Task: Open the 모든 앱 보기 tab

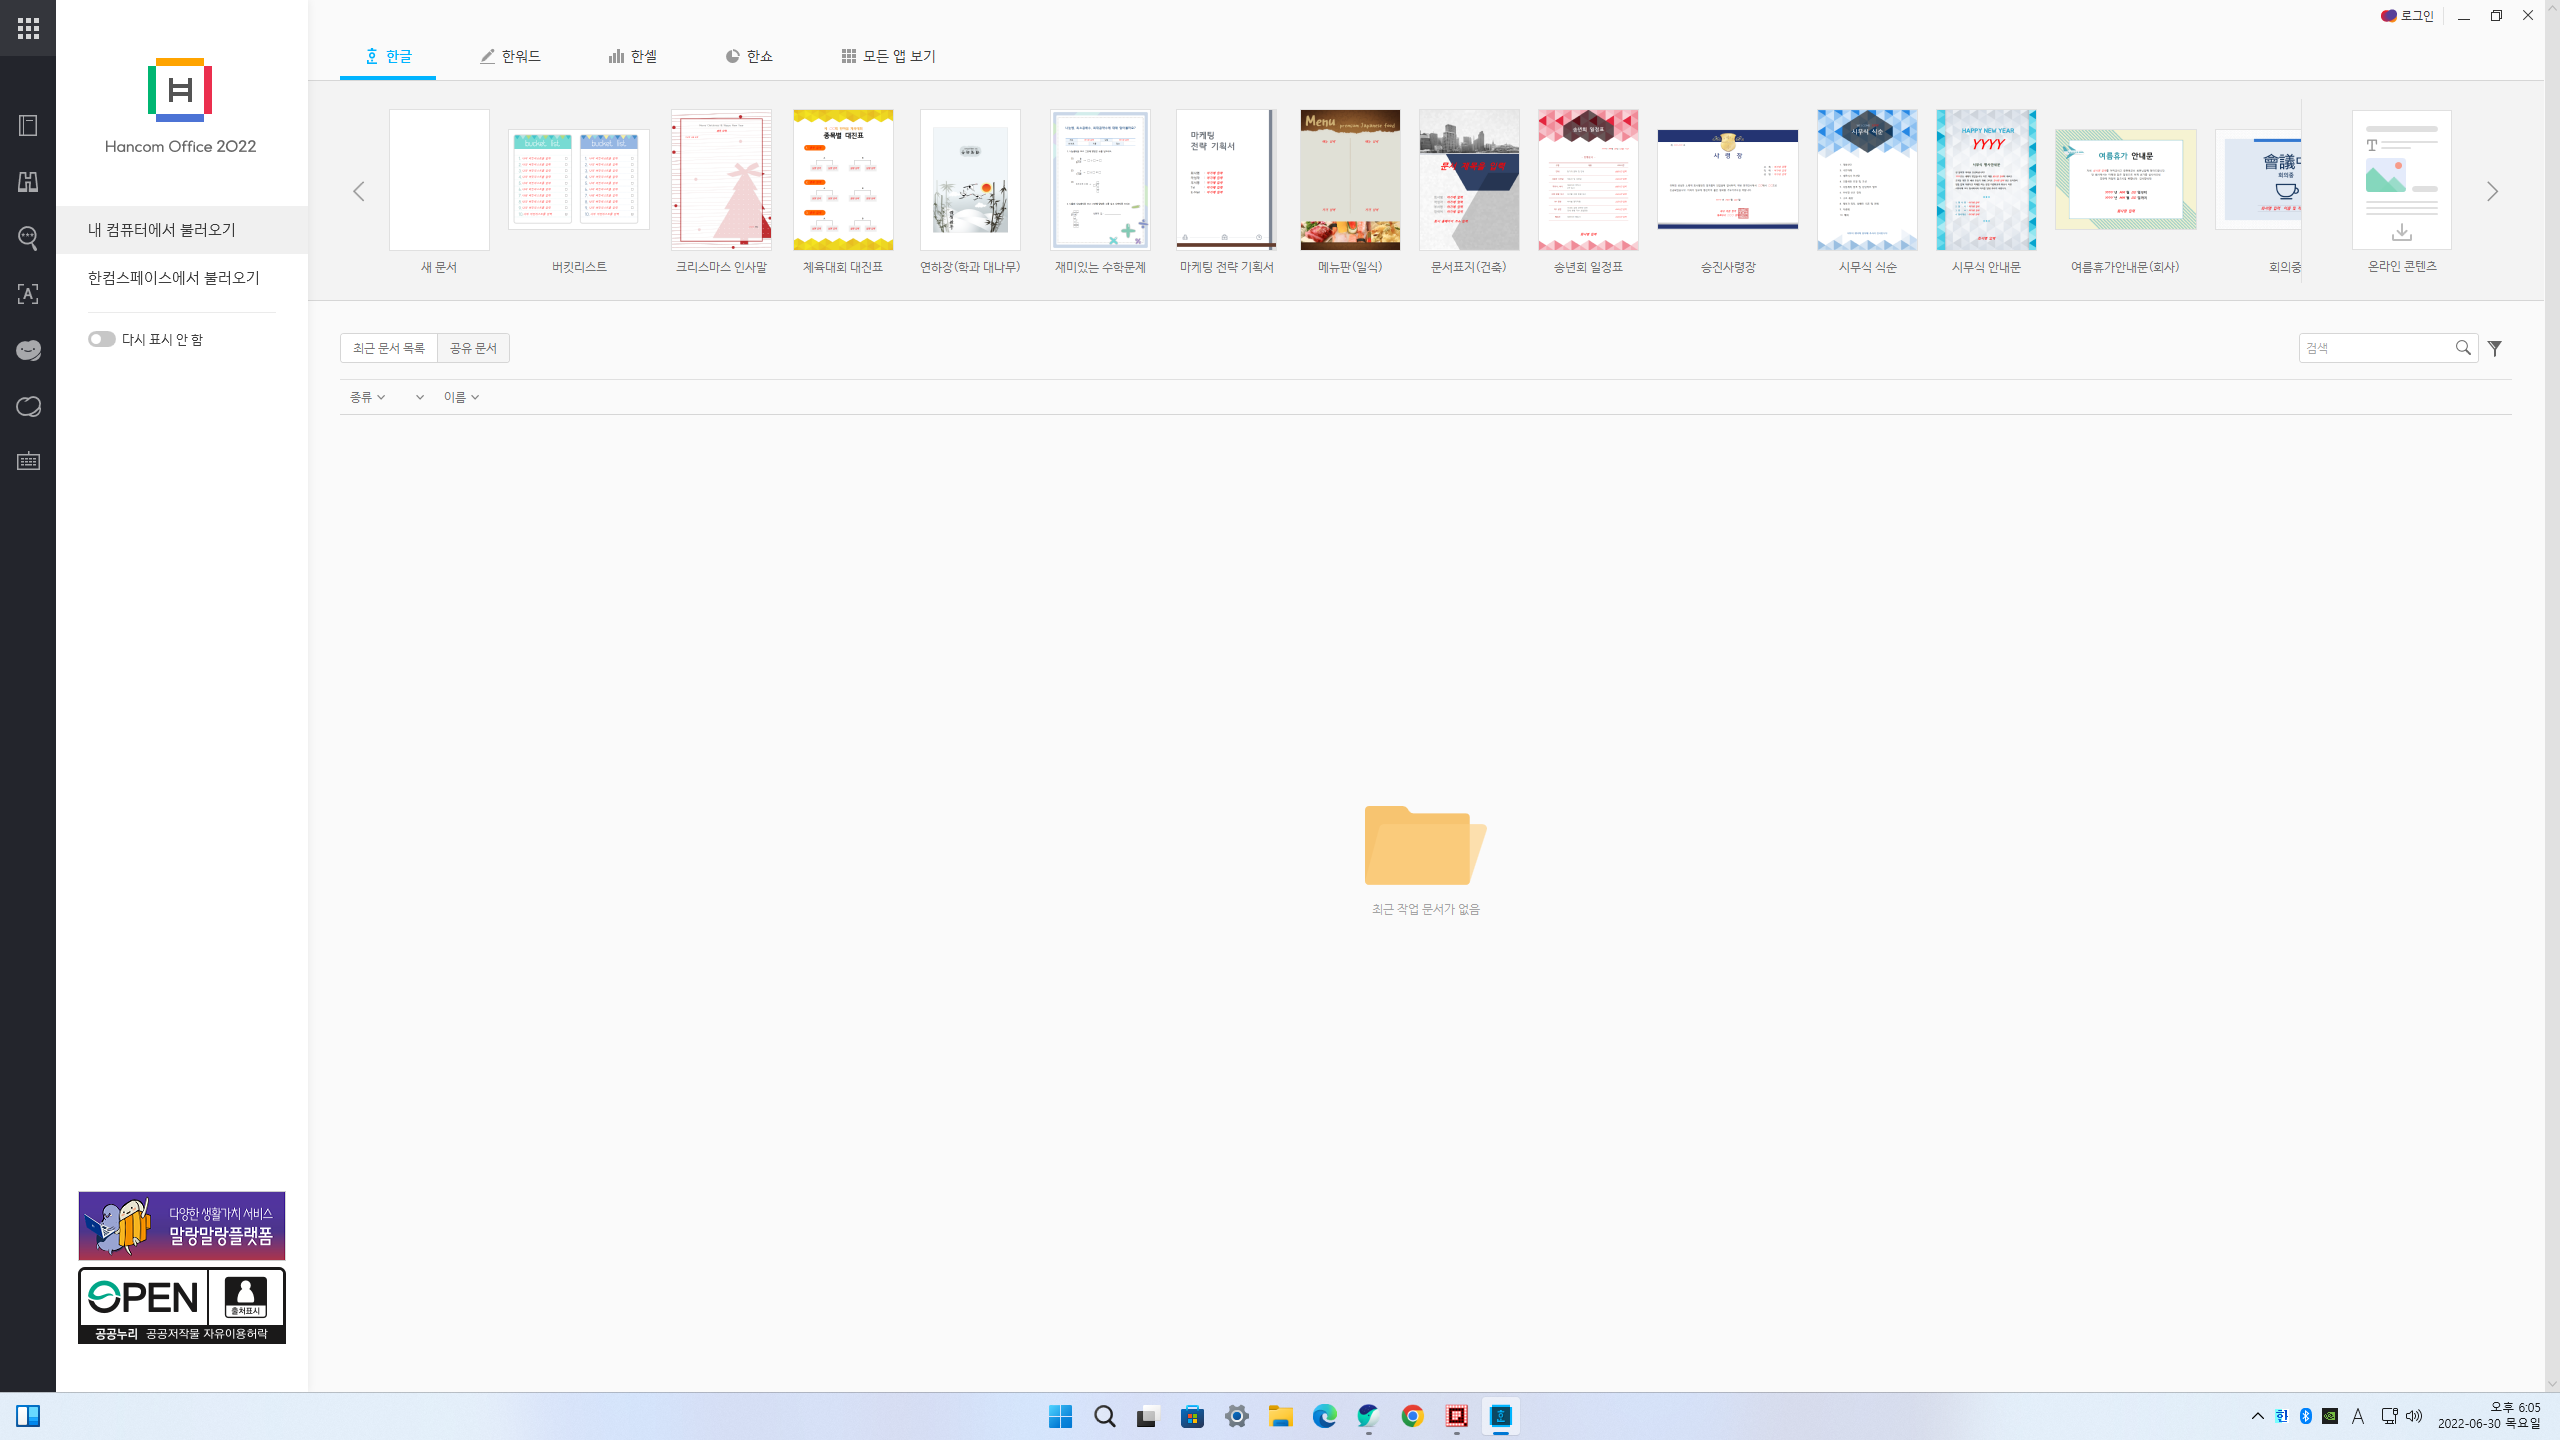Action: click(888, 56)
